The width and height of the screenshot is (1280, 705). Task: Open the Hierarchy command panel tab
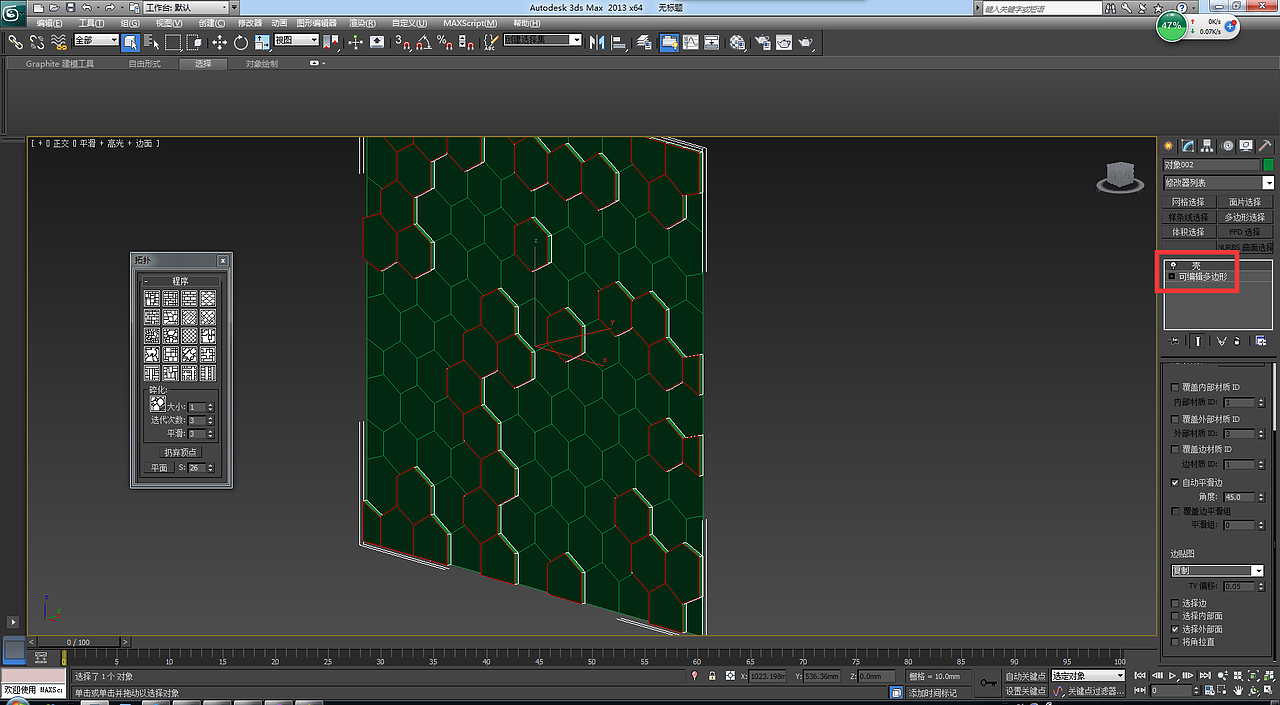click(1207, 146)
